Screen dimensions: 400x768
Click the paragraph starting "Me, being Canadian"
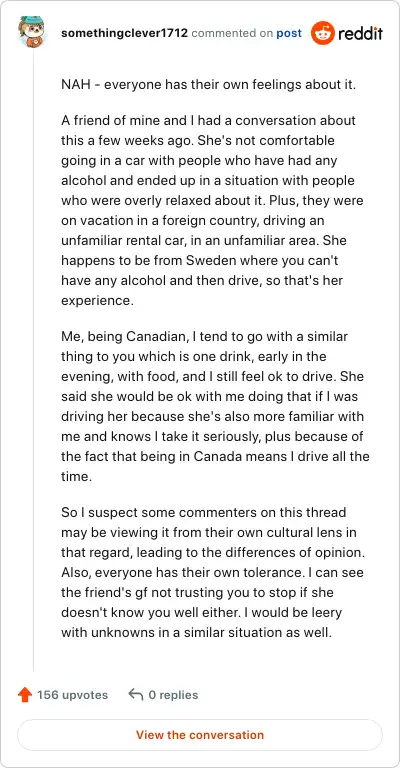215,407
